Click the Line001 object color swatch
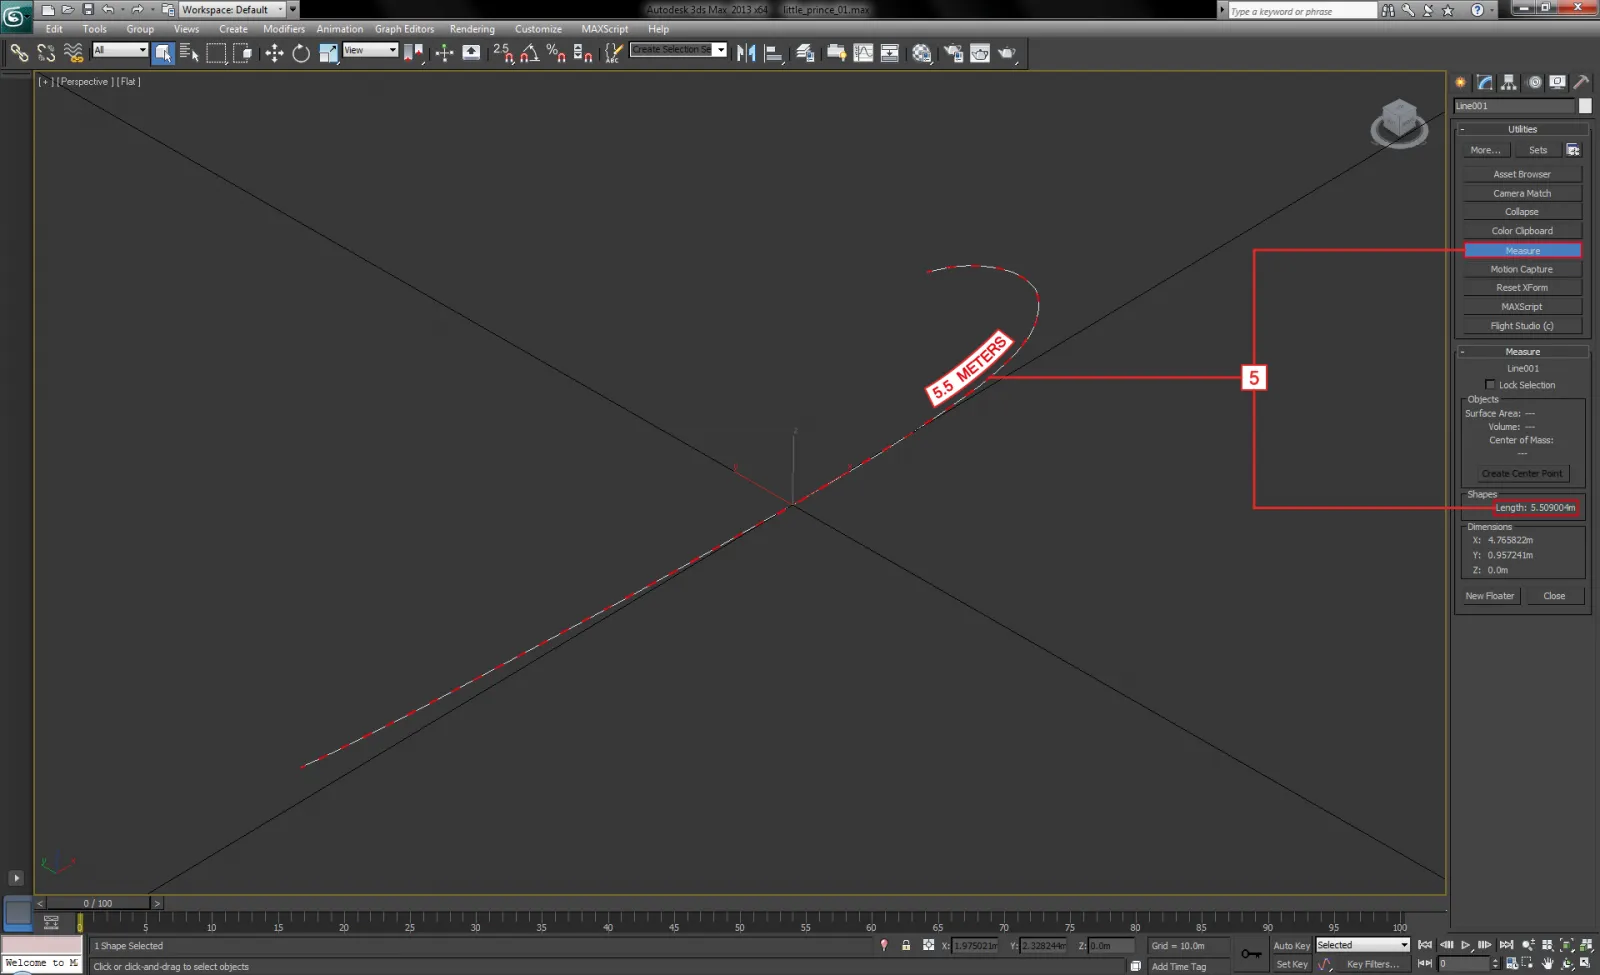Viewport: 1600px width, 975px height. click(x=1585, y=105)
